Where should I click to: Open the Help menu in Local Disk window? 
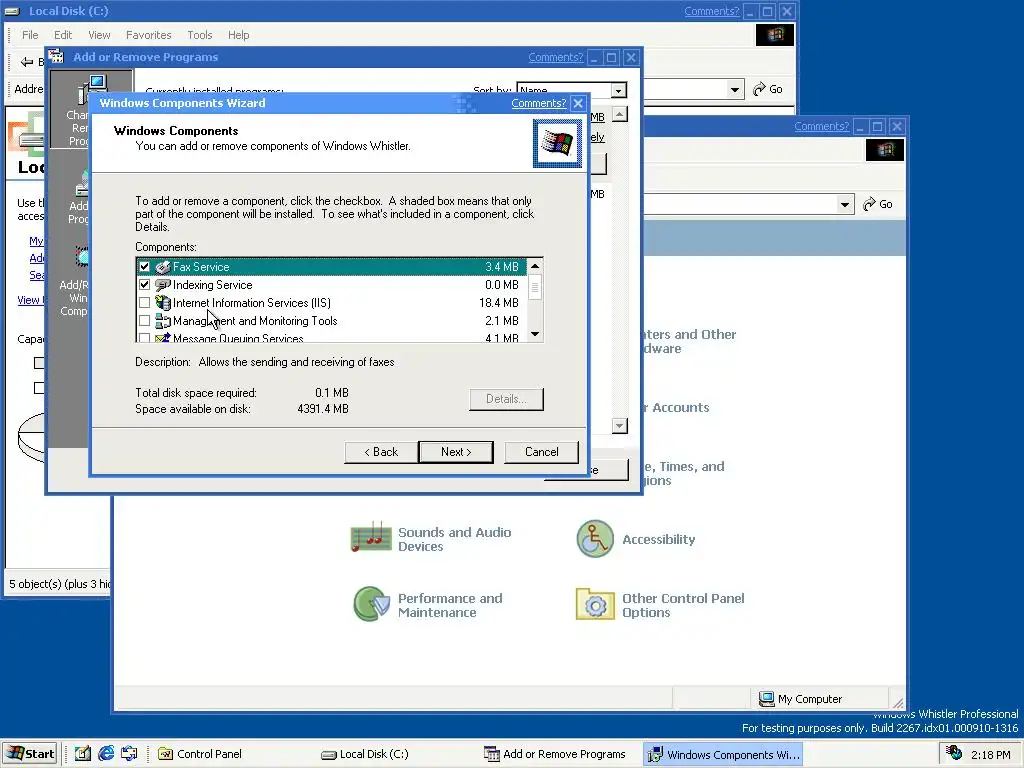238,35
